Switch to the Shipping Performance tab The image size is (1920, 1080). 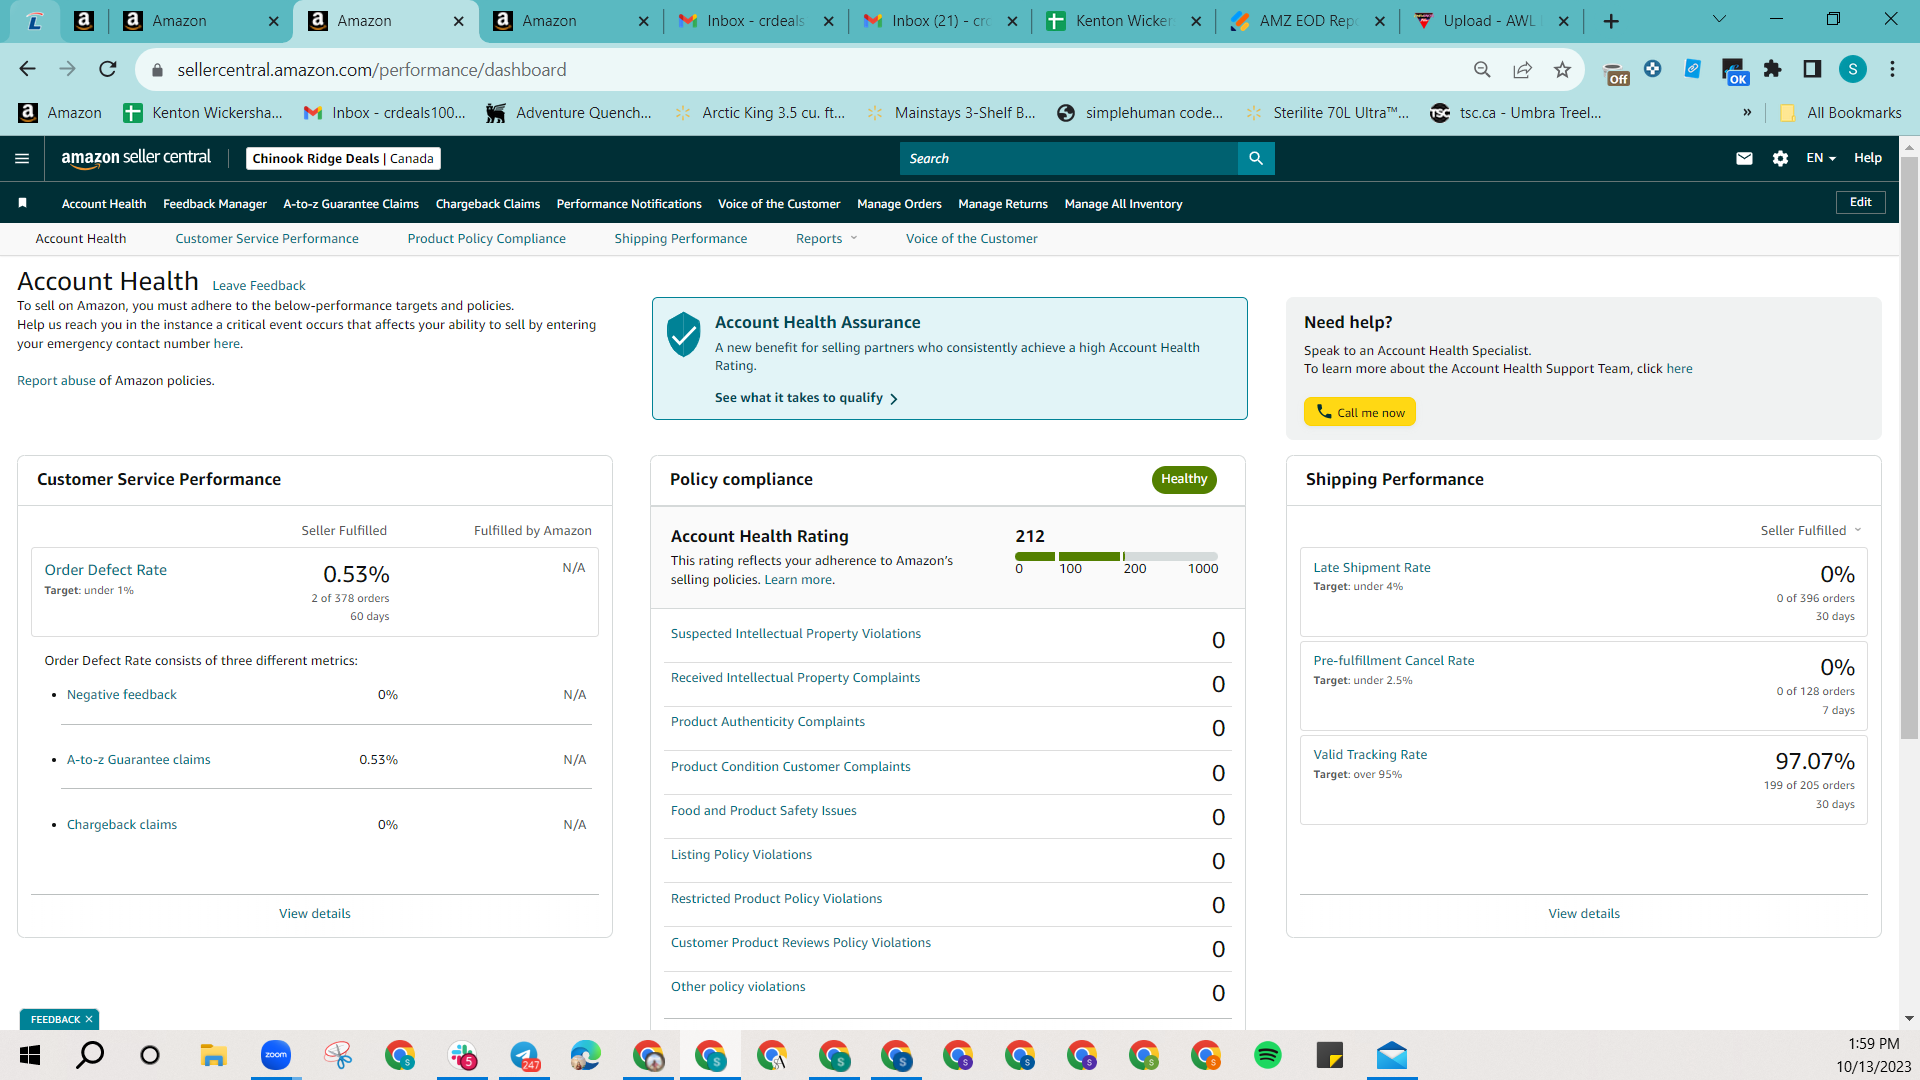681,238
